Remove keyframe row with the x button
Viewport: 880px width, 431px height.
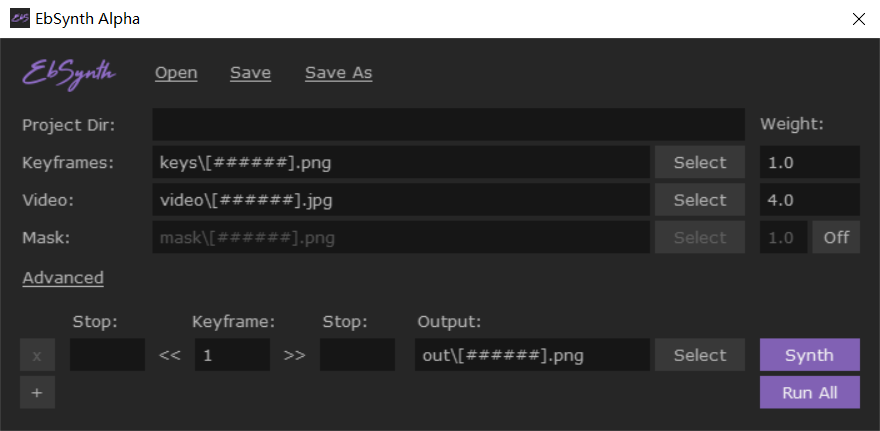tap(37, 355)
